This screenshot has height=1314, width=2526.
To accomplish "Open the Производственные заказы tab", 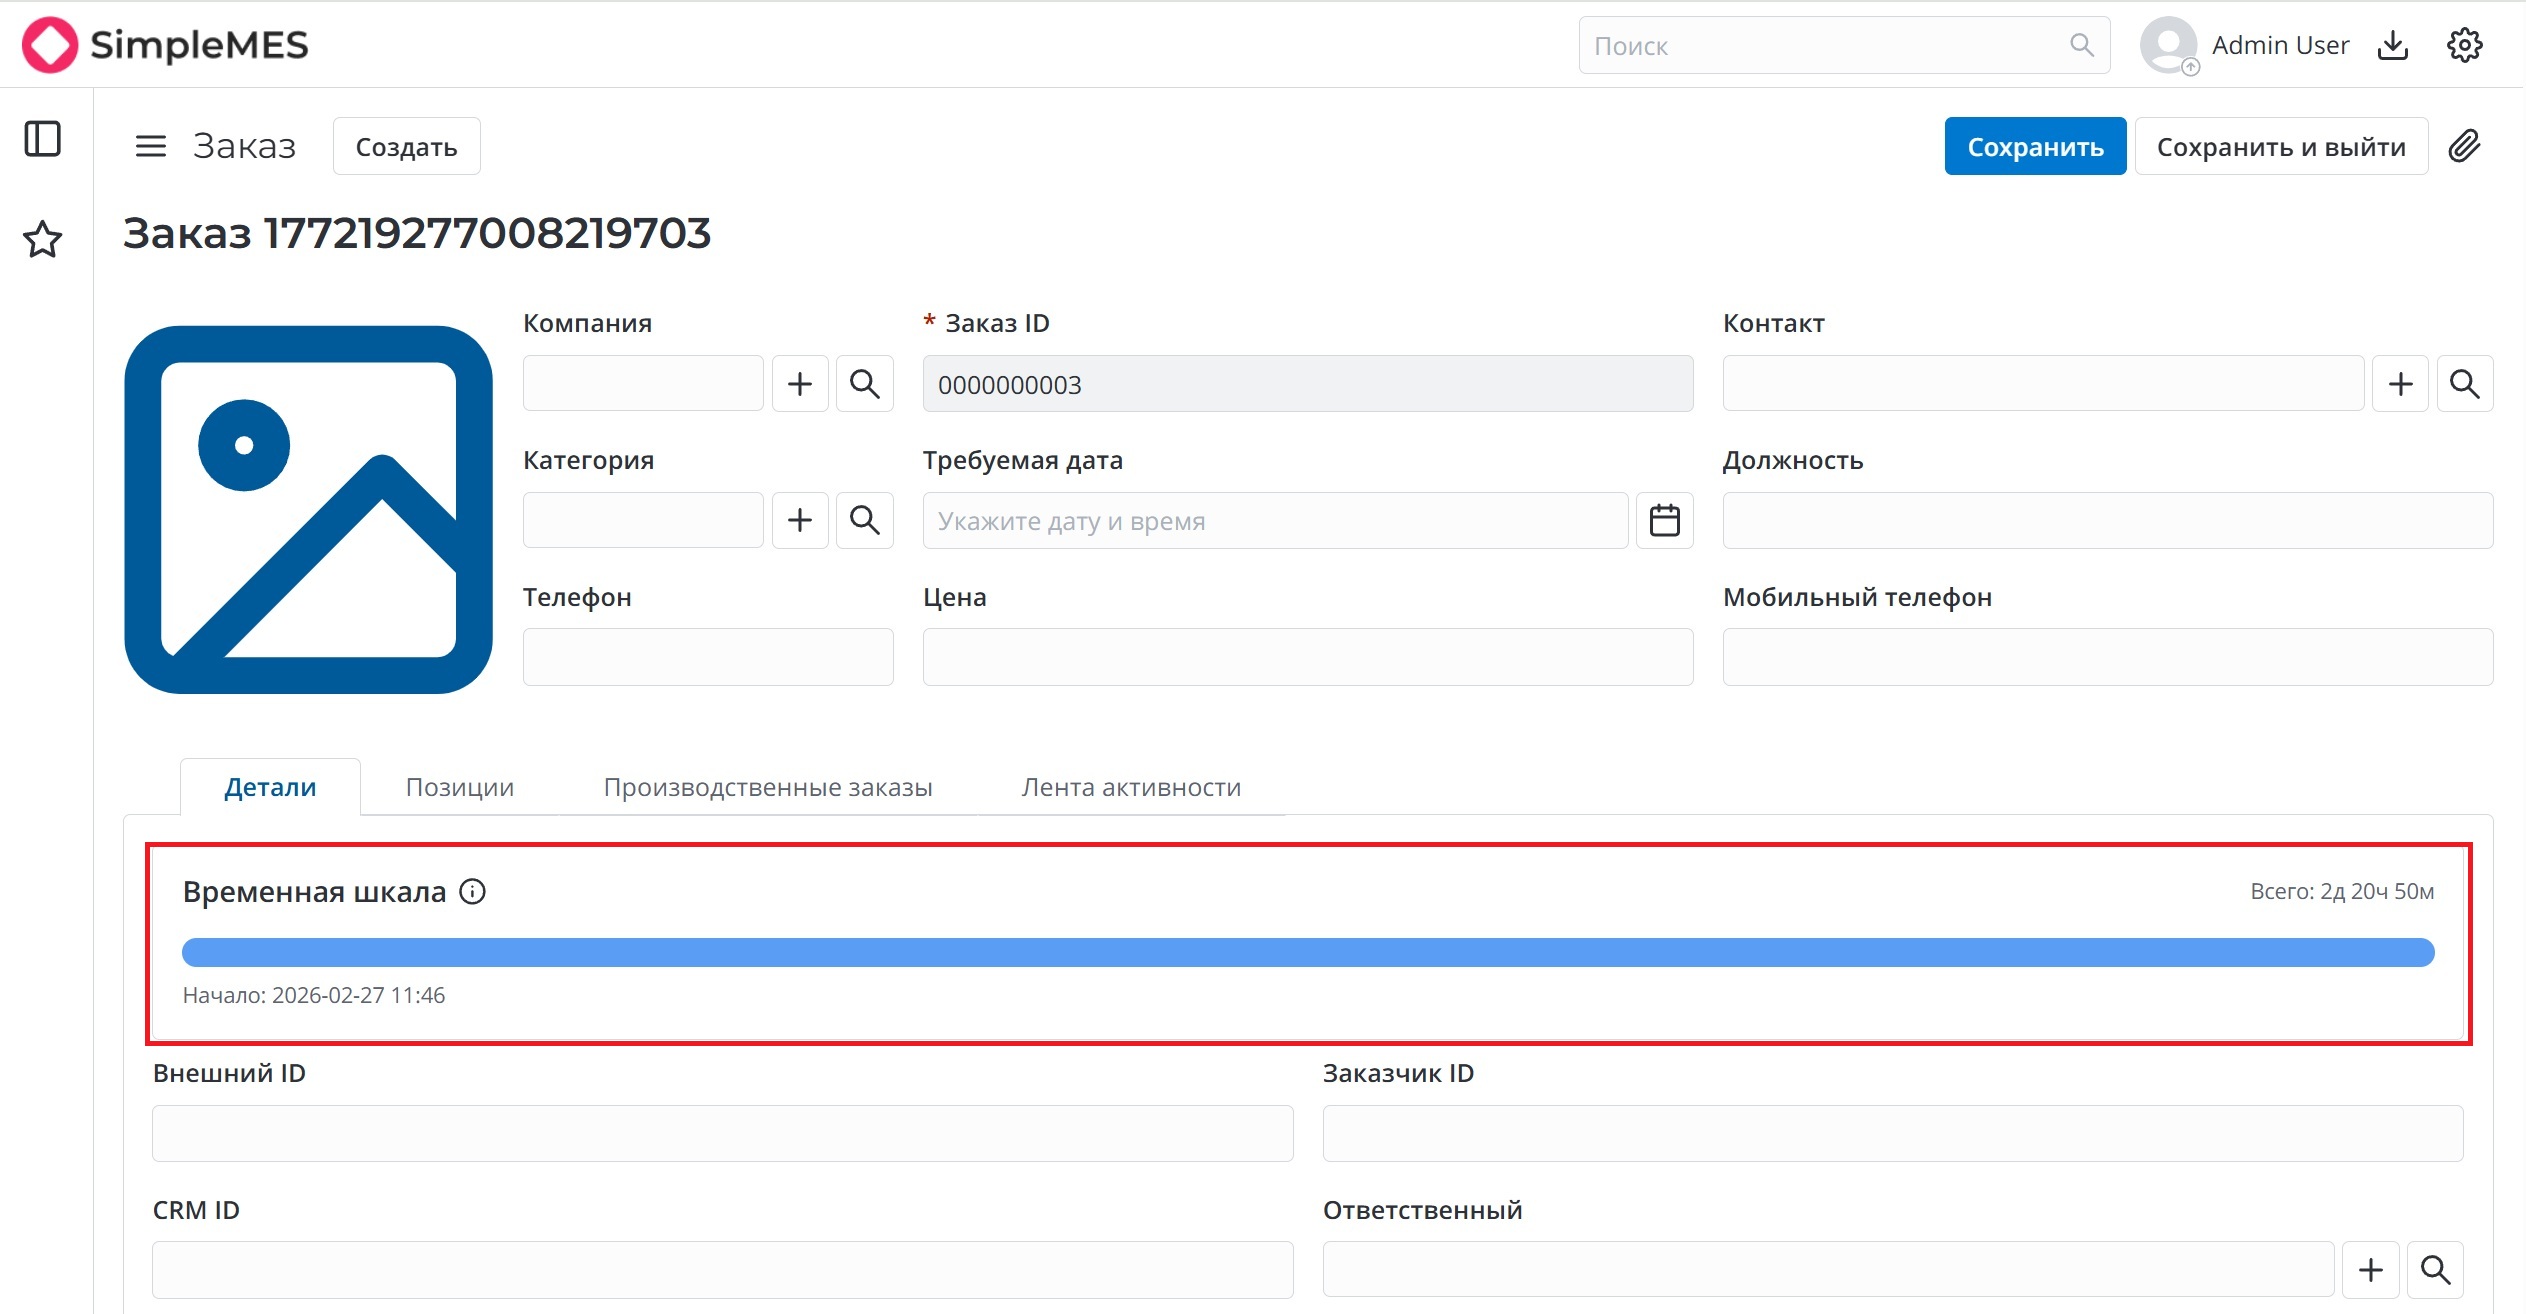I will coord(767,787).
